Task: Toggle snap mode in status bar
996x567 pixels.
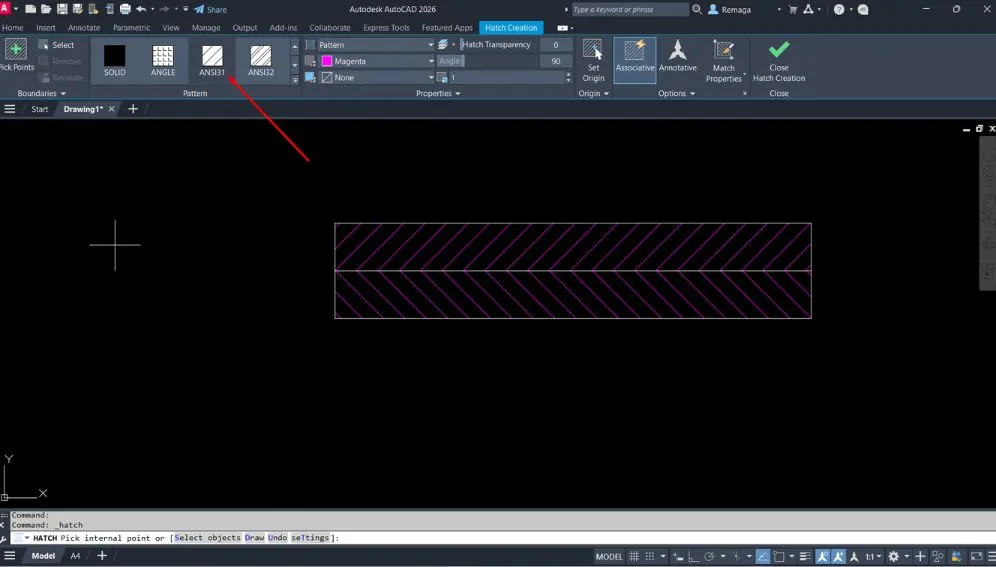Action: point(649,557)
